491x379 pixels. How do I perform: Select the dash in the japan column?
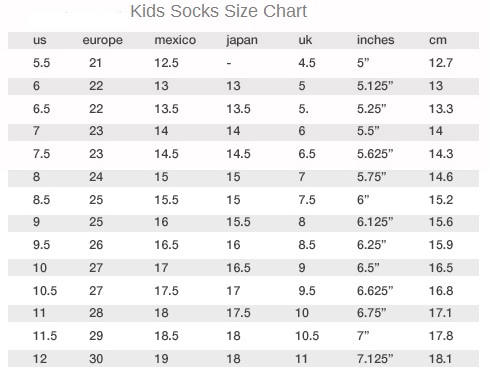[229, 63]
